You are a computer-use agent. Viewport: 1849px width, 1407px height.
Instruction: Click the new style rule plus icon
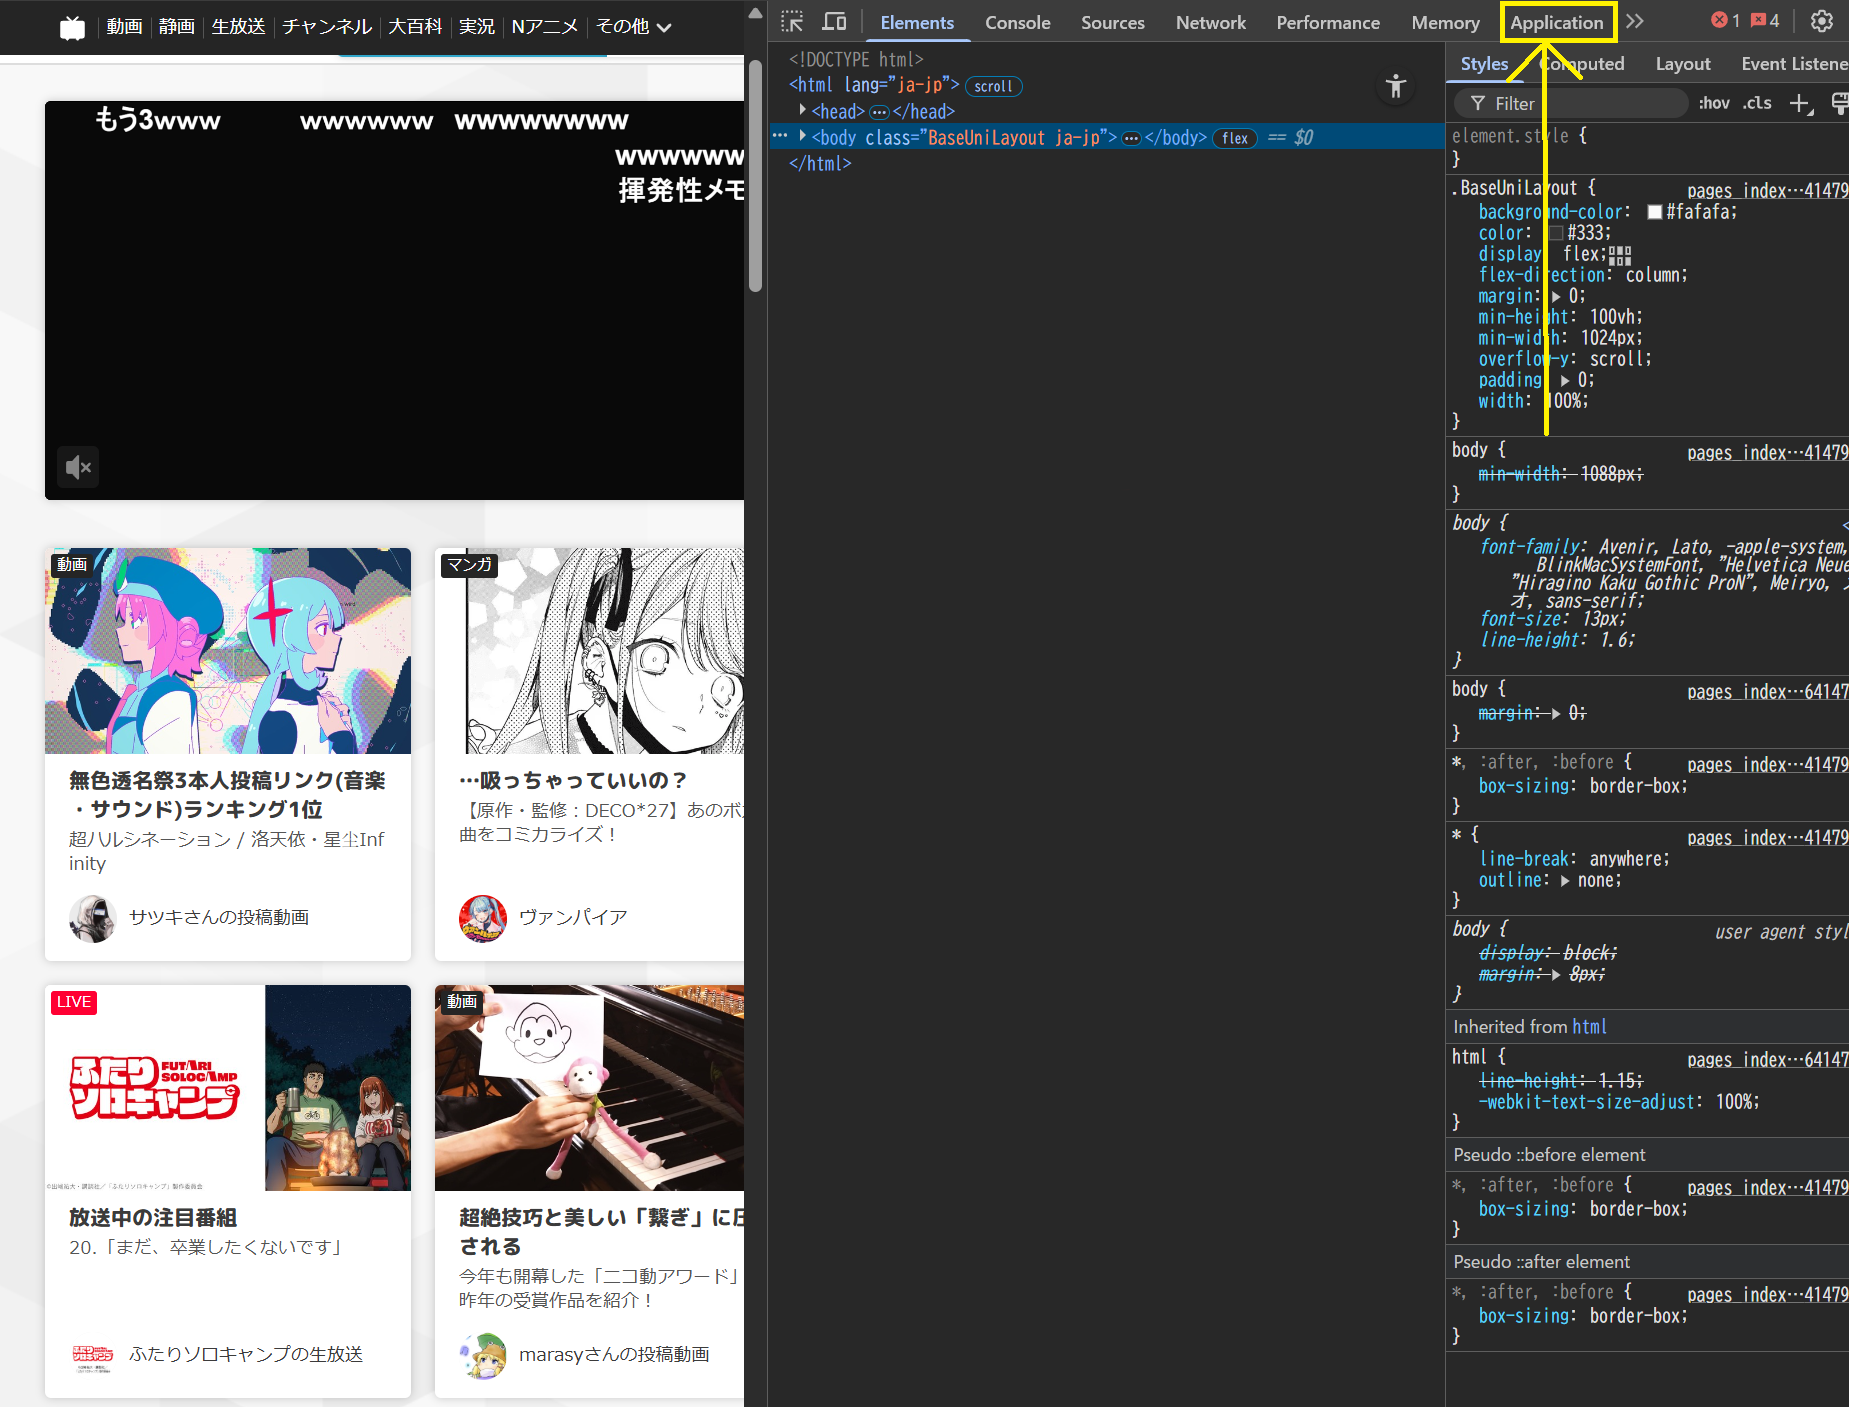1801,103
